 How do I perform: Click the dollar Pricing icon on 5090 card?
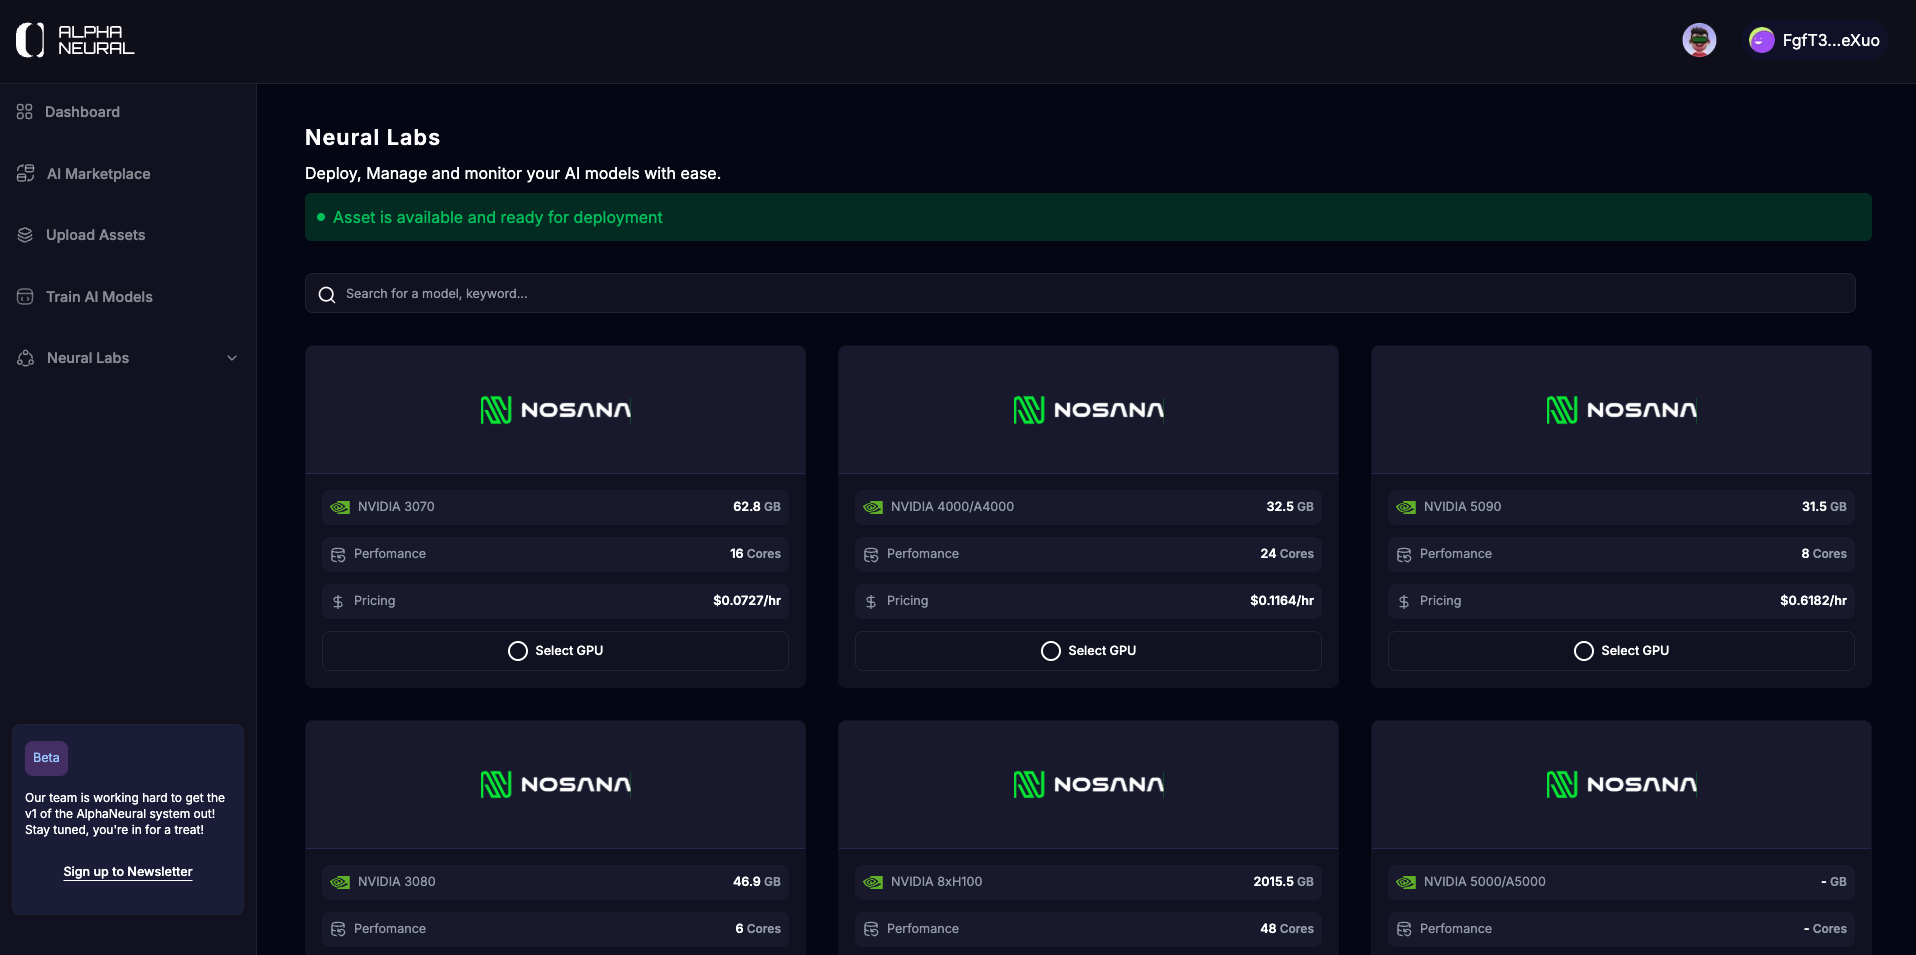coord(1404,602)
